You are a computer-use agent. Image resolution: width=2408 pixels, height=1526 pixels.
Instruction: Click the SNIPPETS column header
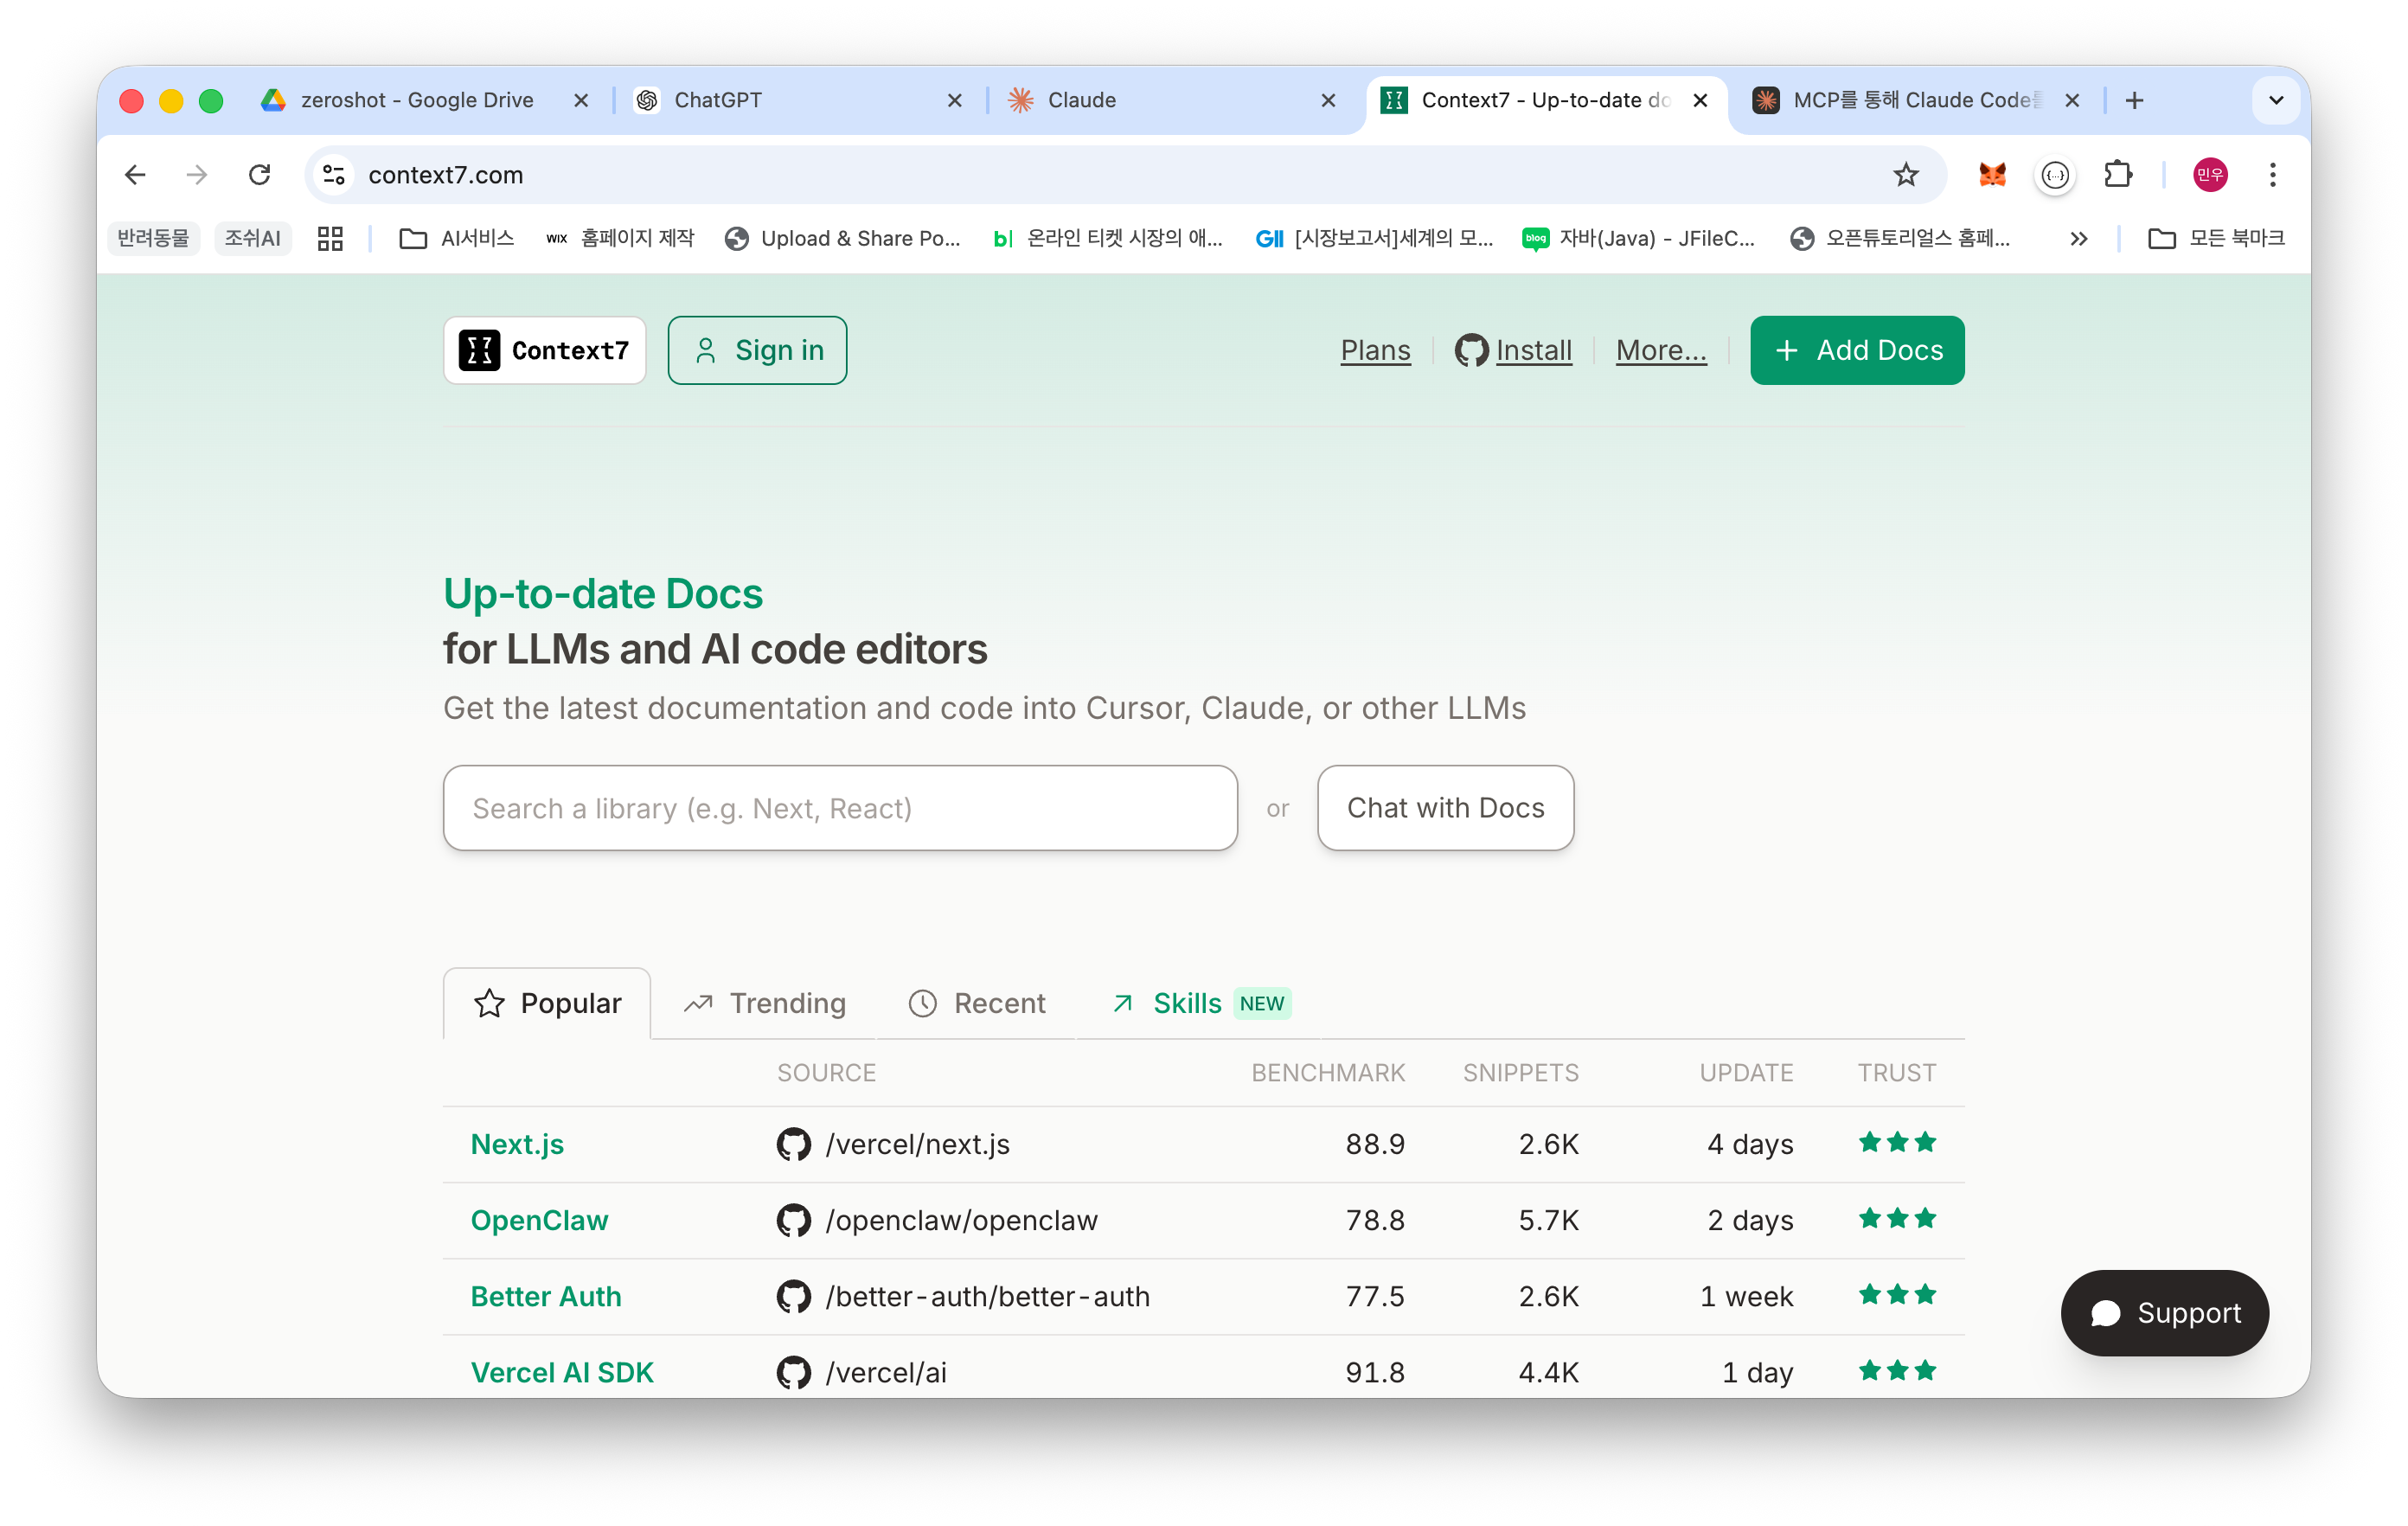pyautogui.click(x=1520, y=1073)
